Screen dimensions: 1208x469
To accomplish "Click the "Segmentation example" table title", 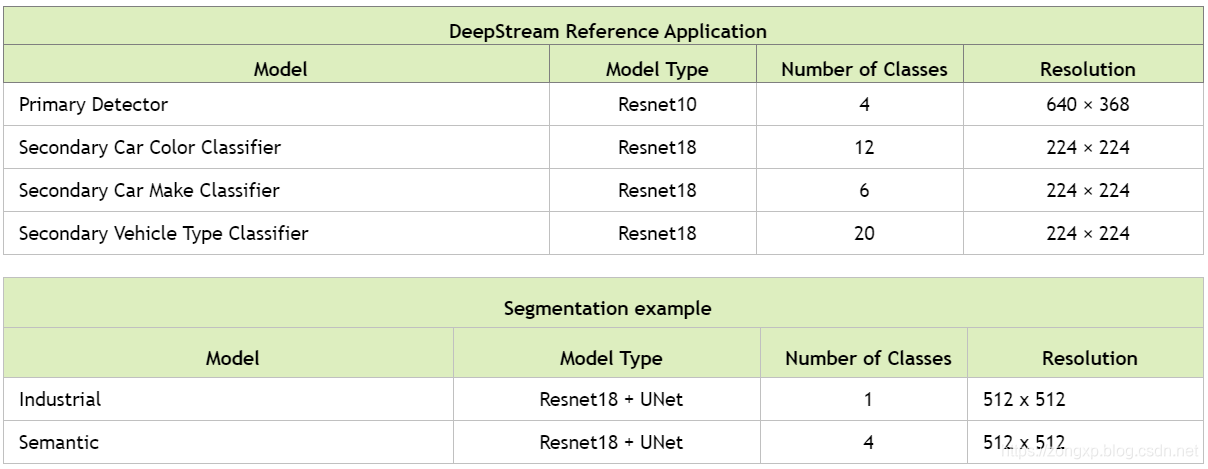I will (x=608, y=308).
